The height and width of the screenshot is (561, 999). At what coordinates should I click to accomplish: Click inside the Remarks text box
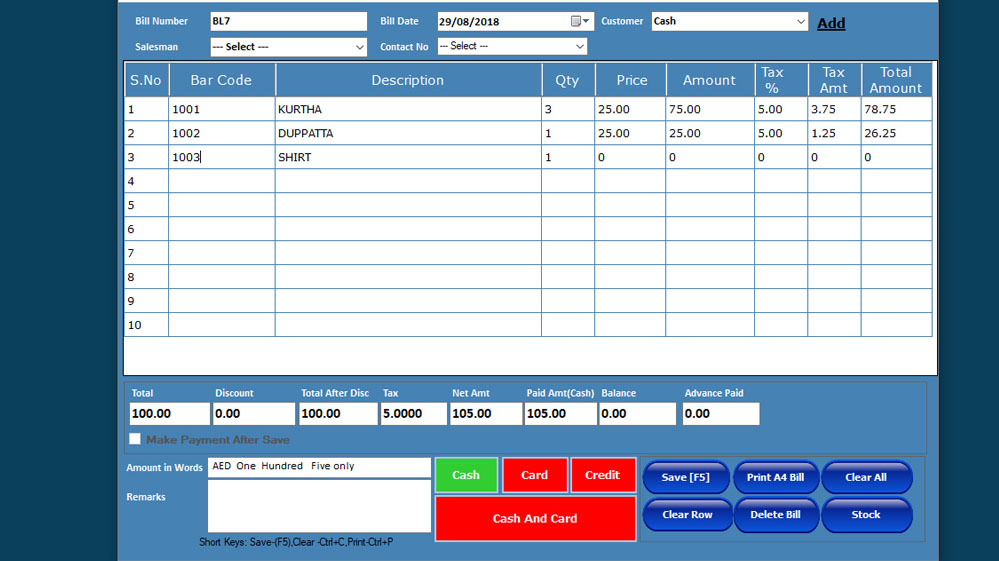(319, 506)
